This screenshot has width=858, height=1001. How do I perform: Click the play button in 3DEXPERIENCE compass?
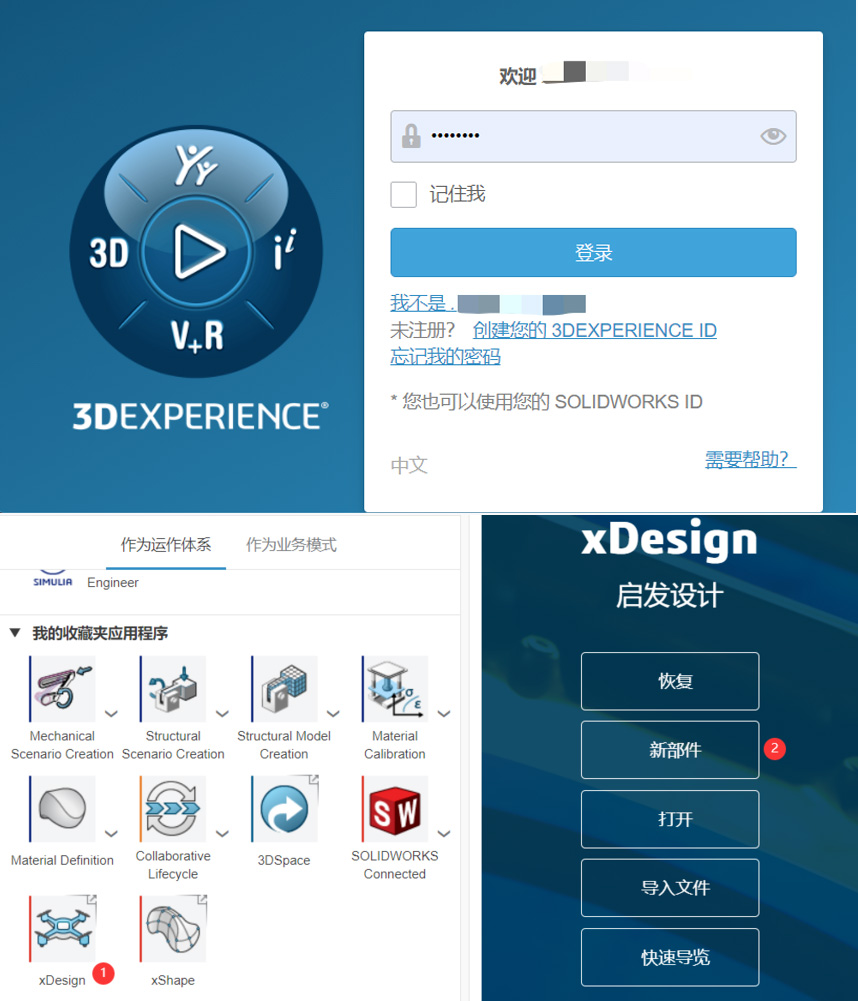(x=197, y=252)
